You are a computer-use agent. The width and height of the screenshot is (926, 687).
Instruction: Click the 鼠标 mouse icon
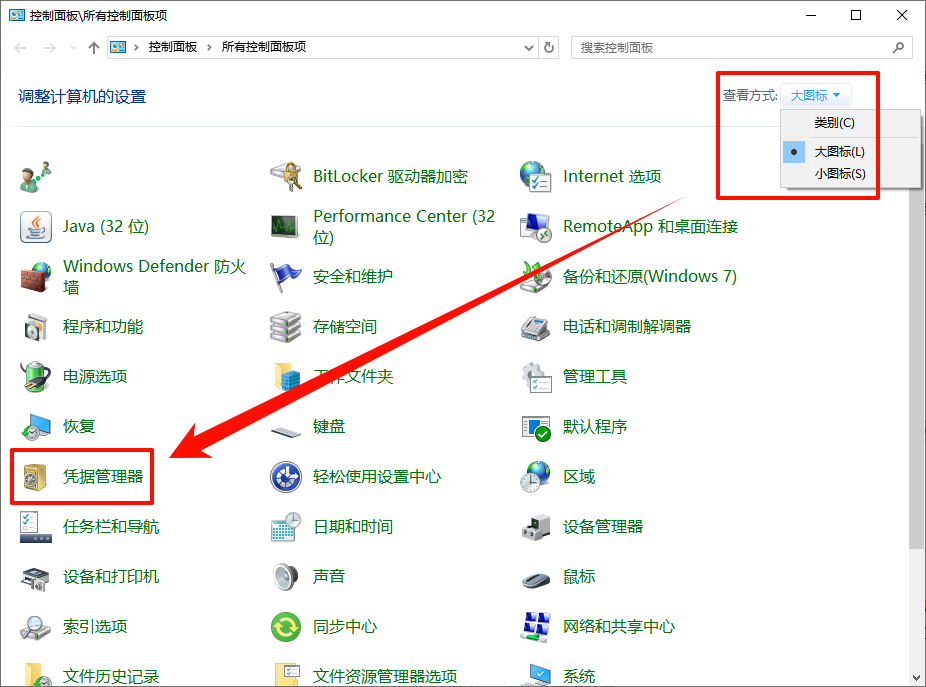tap(536, 579)
